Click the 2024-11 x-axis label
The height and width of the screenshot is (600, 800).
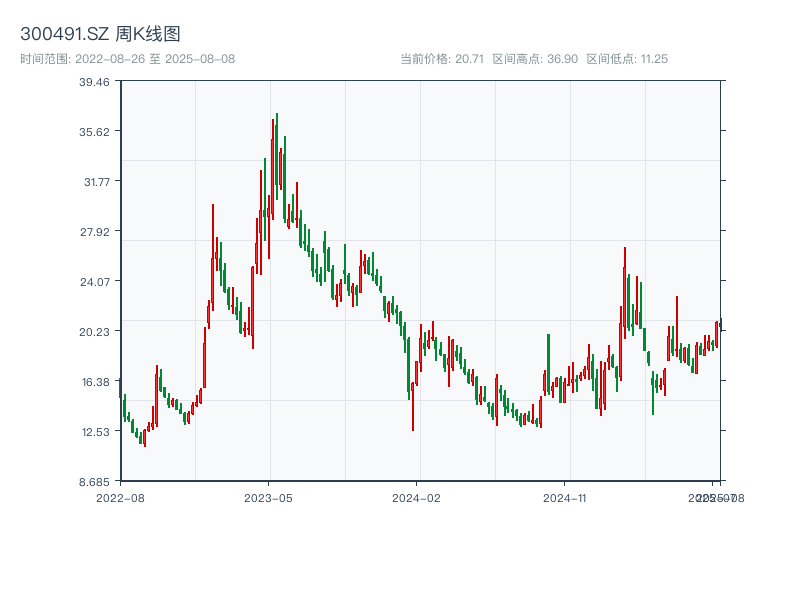click(x=568, y=496)
